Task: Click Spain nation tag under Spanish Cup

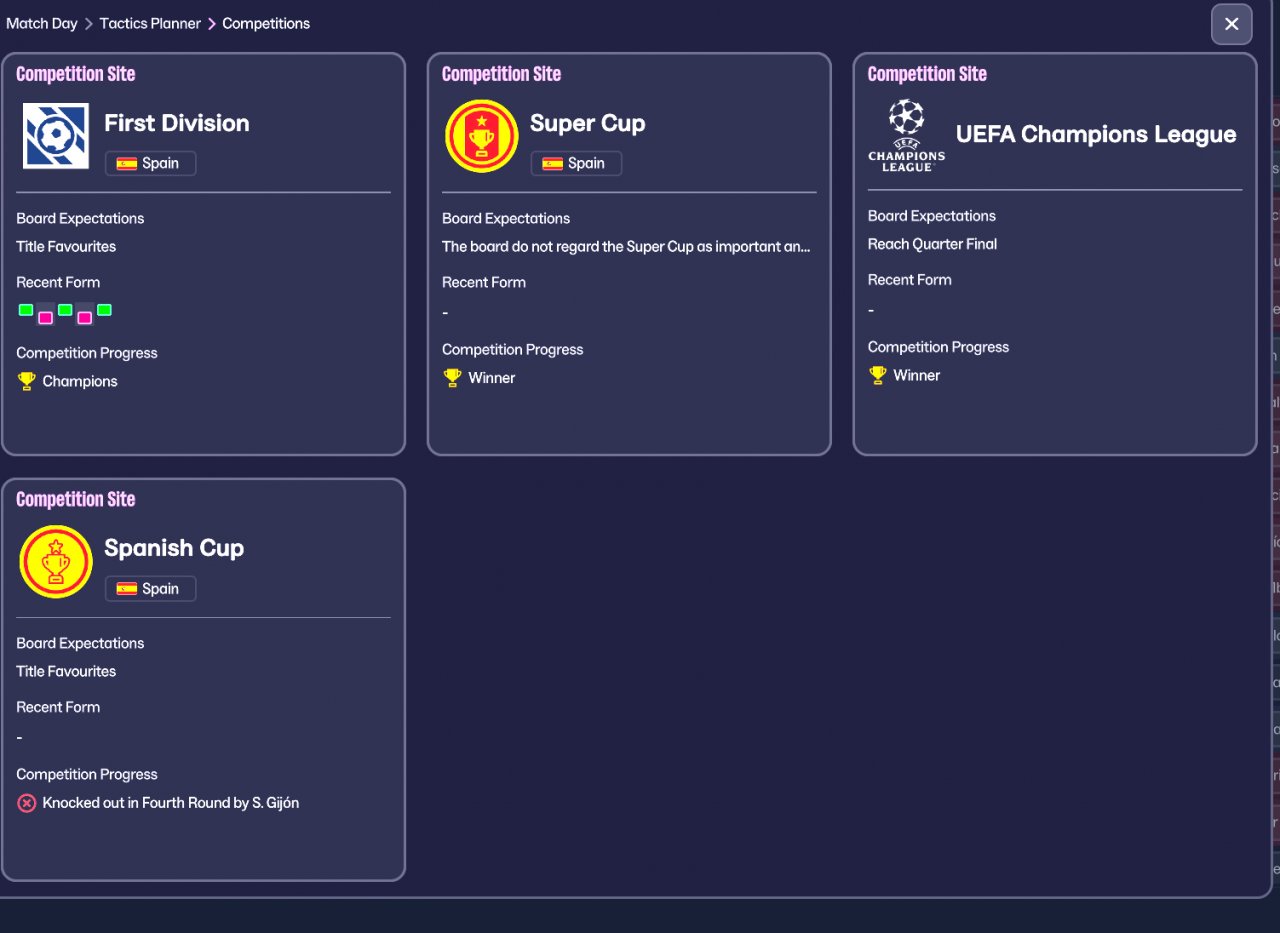Action: 150,589
